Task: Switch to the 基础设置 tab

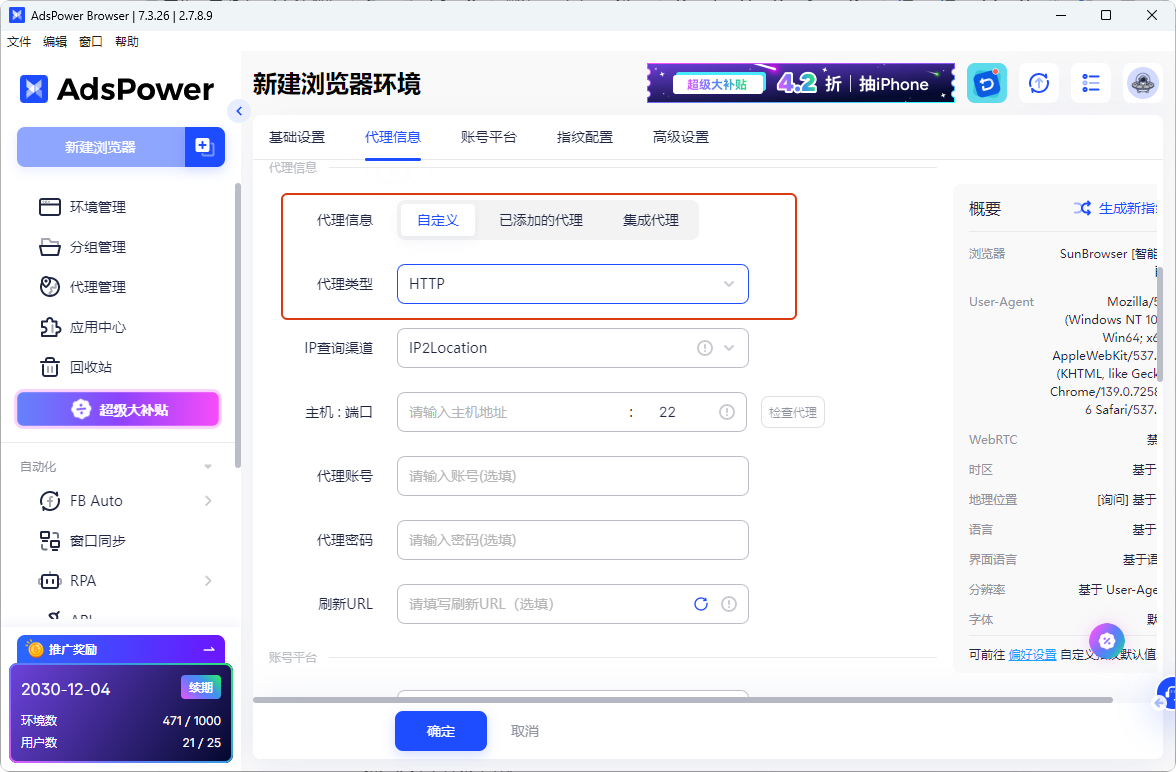Action: [x=297, y=137]
